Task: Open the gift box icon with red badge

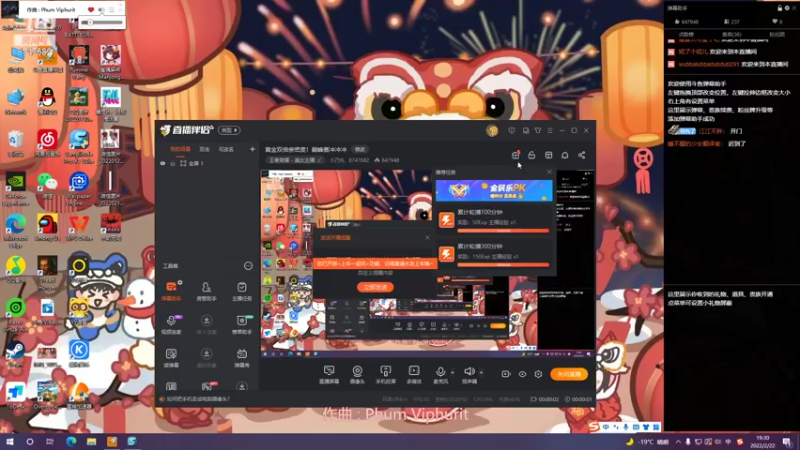Action: pos(515,155)
